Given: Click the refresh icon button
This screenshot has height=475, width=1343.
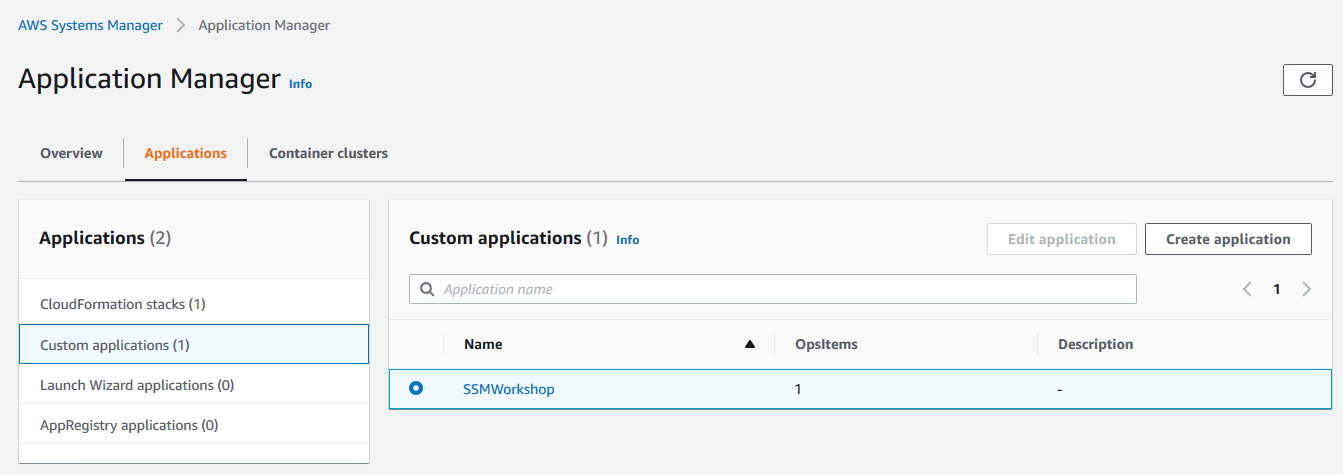Looking at the screenshot, I should (x=1307, y=80).
